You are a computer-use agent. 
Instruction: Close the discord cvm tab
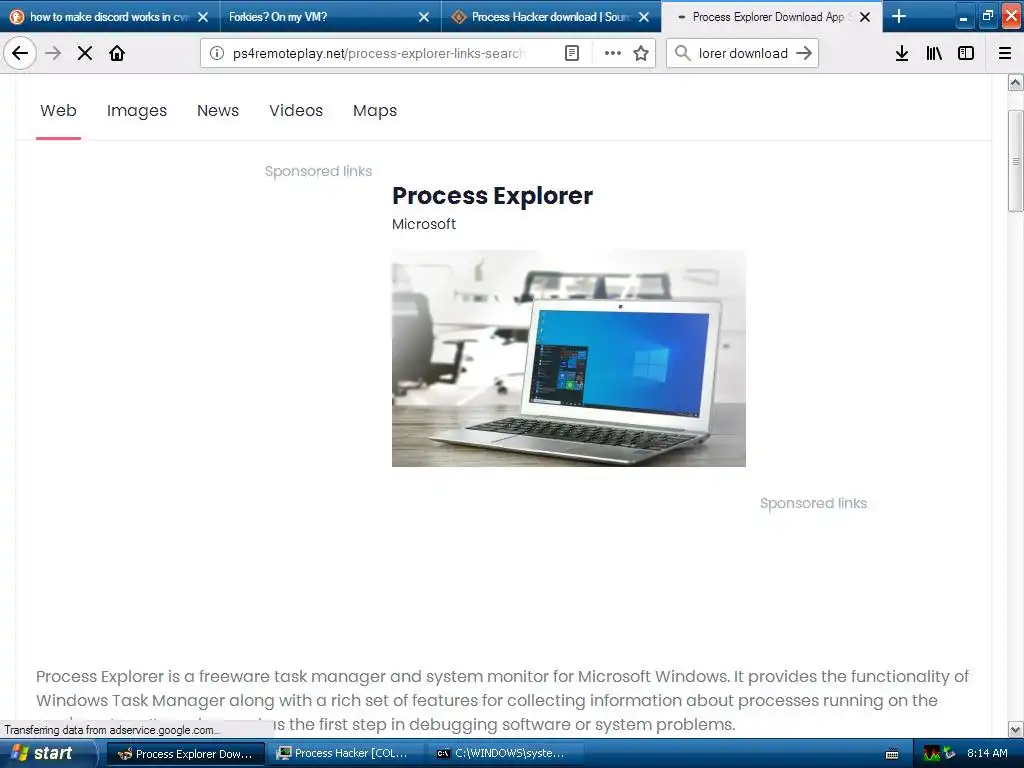coord(203,17)
